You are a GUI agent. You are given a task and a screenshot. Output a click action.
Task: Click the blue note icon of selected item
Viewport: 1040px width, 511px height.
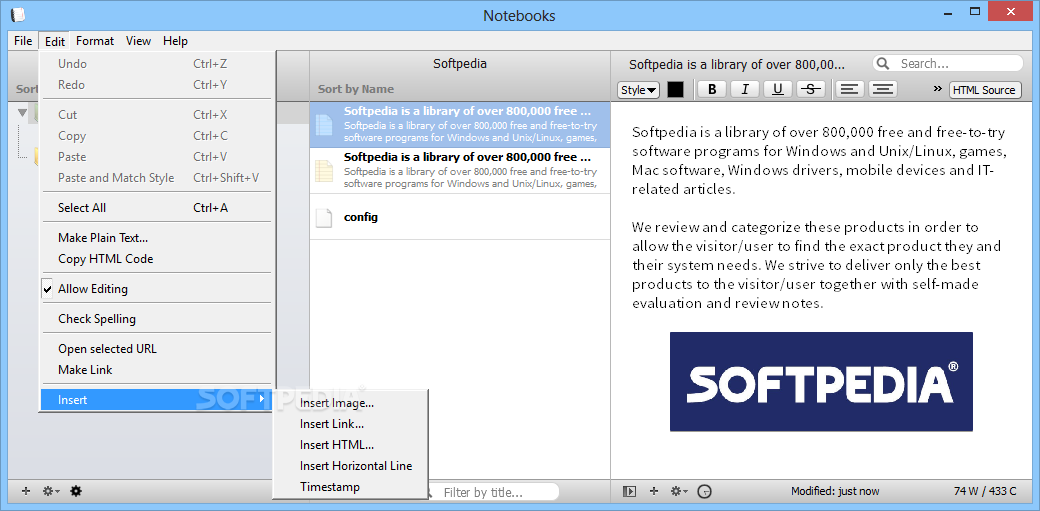(x=324, y=125)
